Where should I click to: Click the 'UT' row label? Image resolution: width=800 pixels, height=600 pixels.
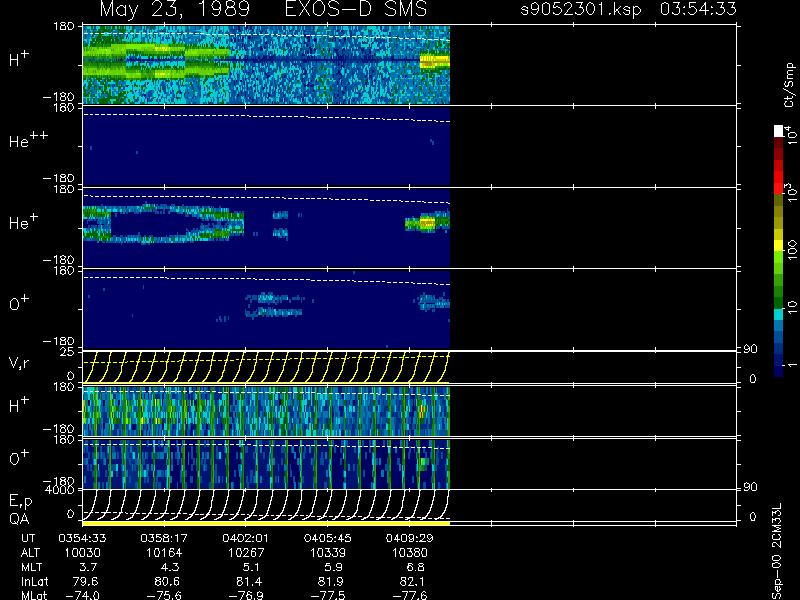coord(29,538)
